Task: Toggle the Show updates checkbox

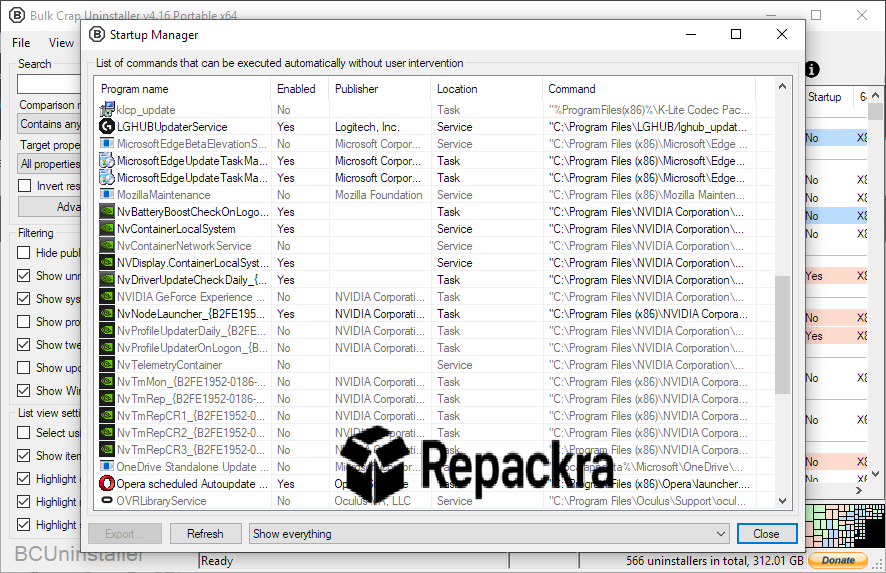Action: point(24,367)
